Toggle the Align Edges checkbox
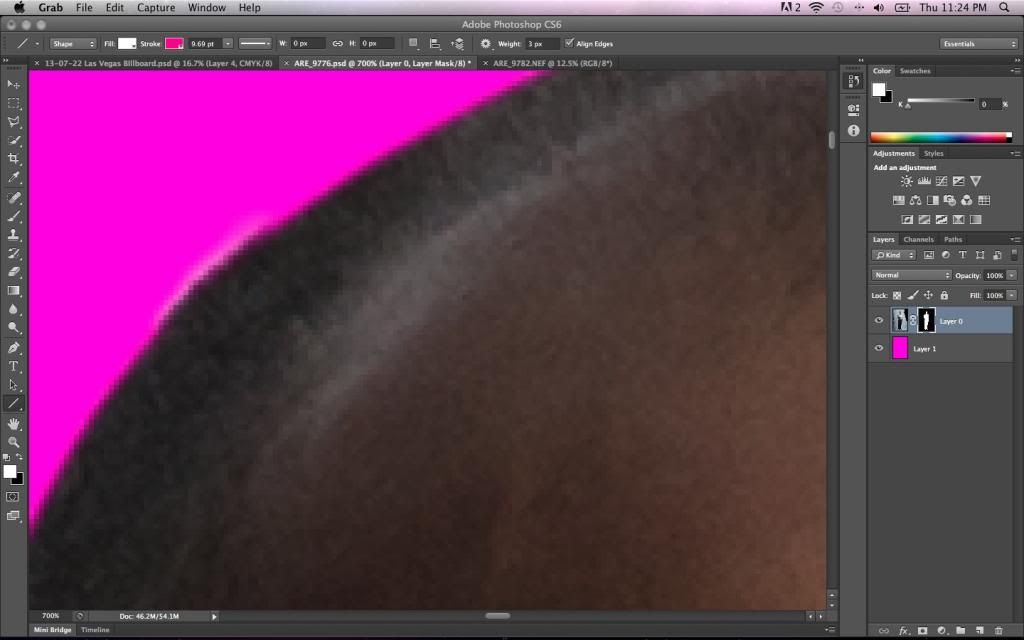Screen dimensions: 1024x640 click(x=569, y=43)
